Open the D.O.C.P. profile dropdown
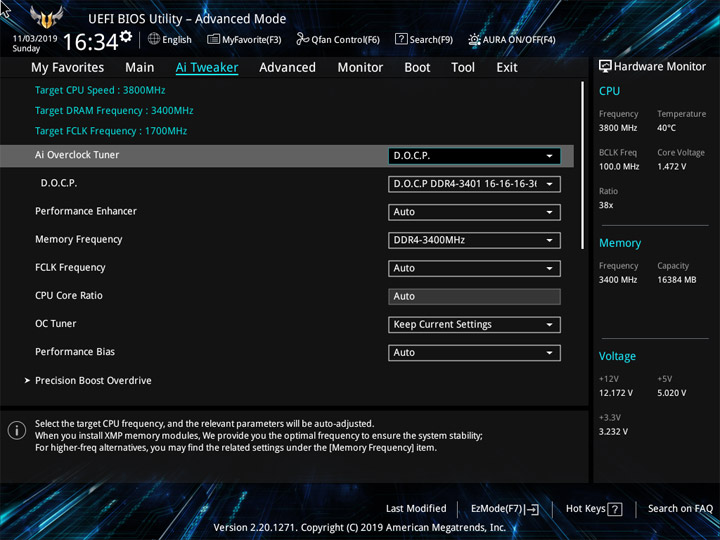This screenshot has height=540, width=720. tap(474, 184)
